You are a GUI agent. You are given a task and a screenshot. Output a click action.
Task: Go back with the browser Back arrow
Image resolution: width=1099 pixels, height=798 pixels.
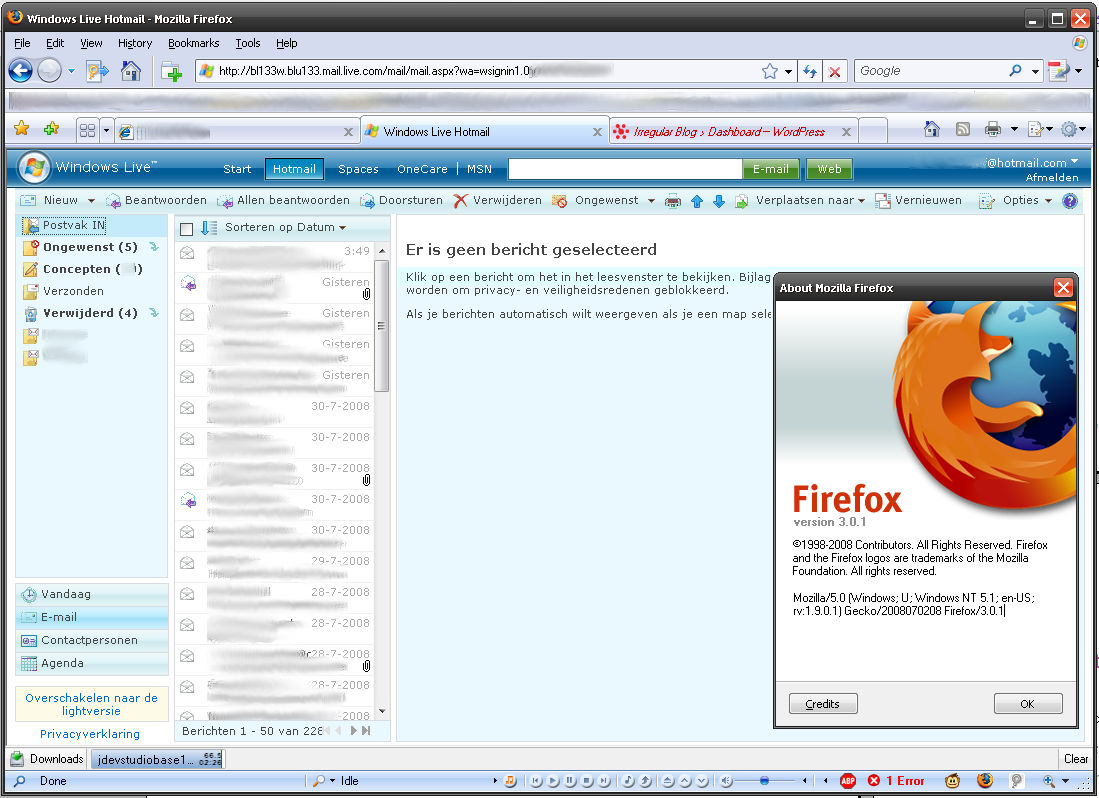20,71
